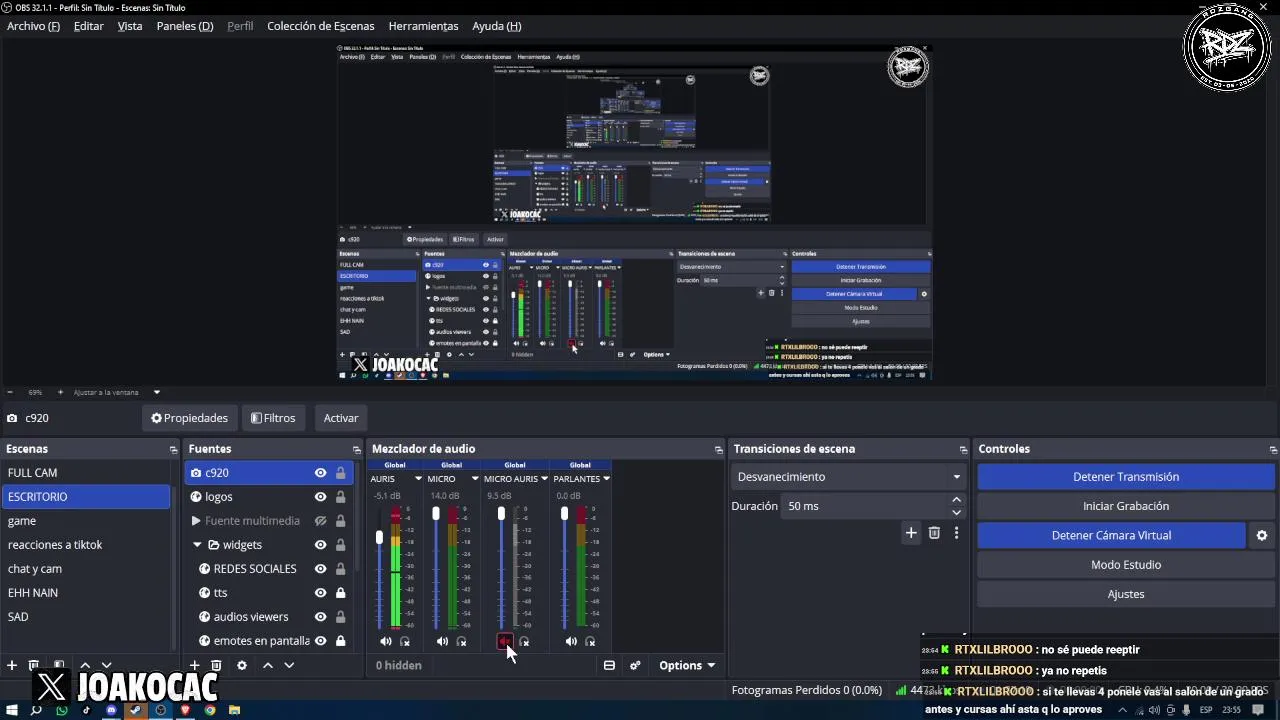Click the MICRO volume fader handle
The height and width of the screenshot is (720, 1280).
tap(436, 513)
